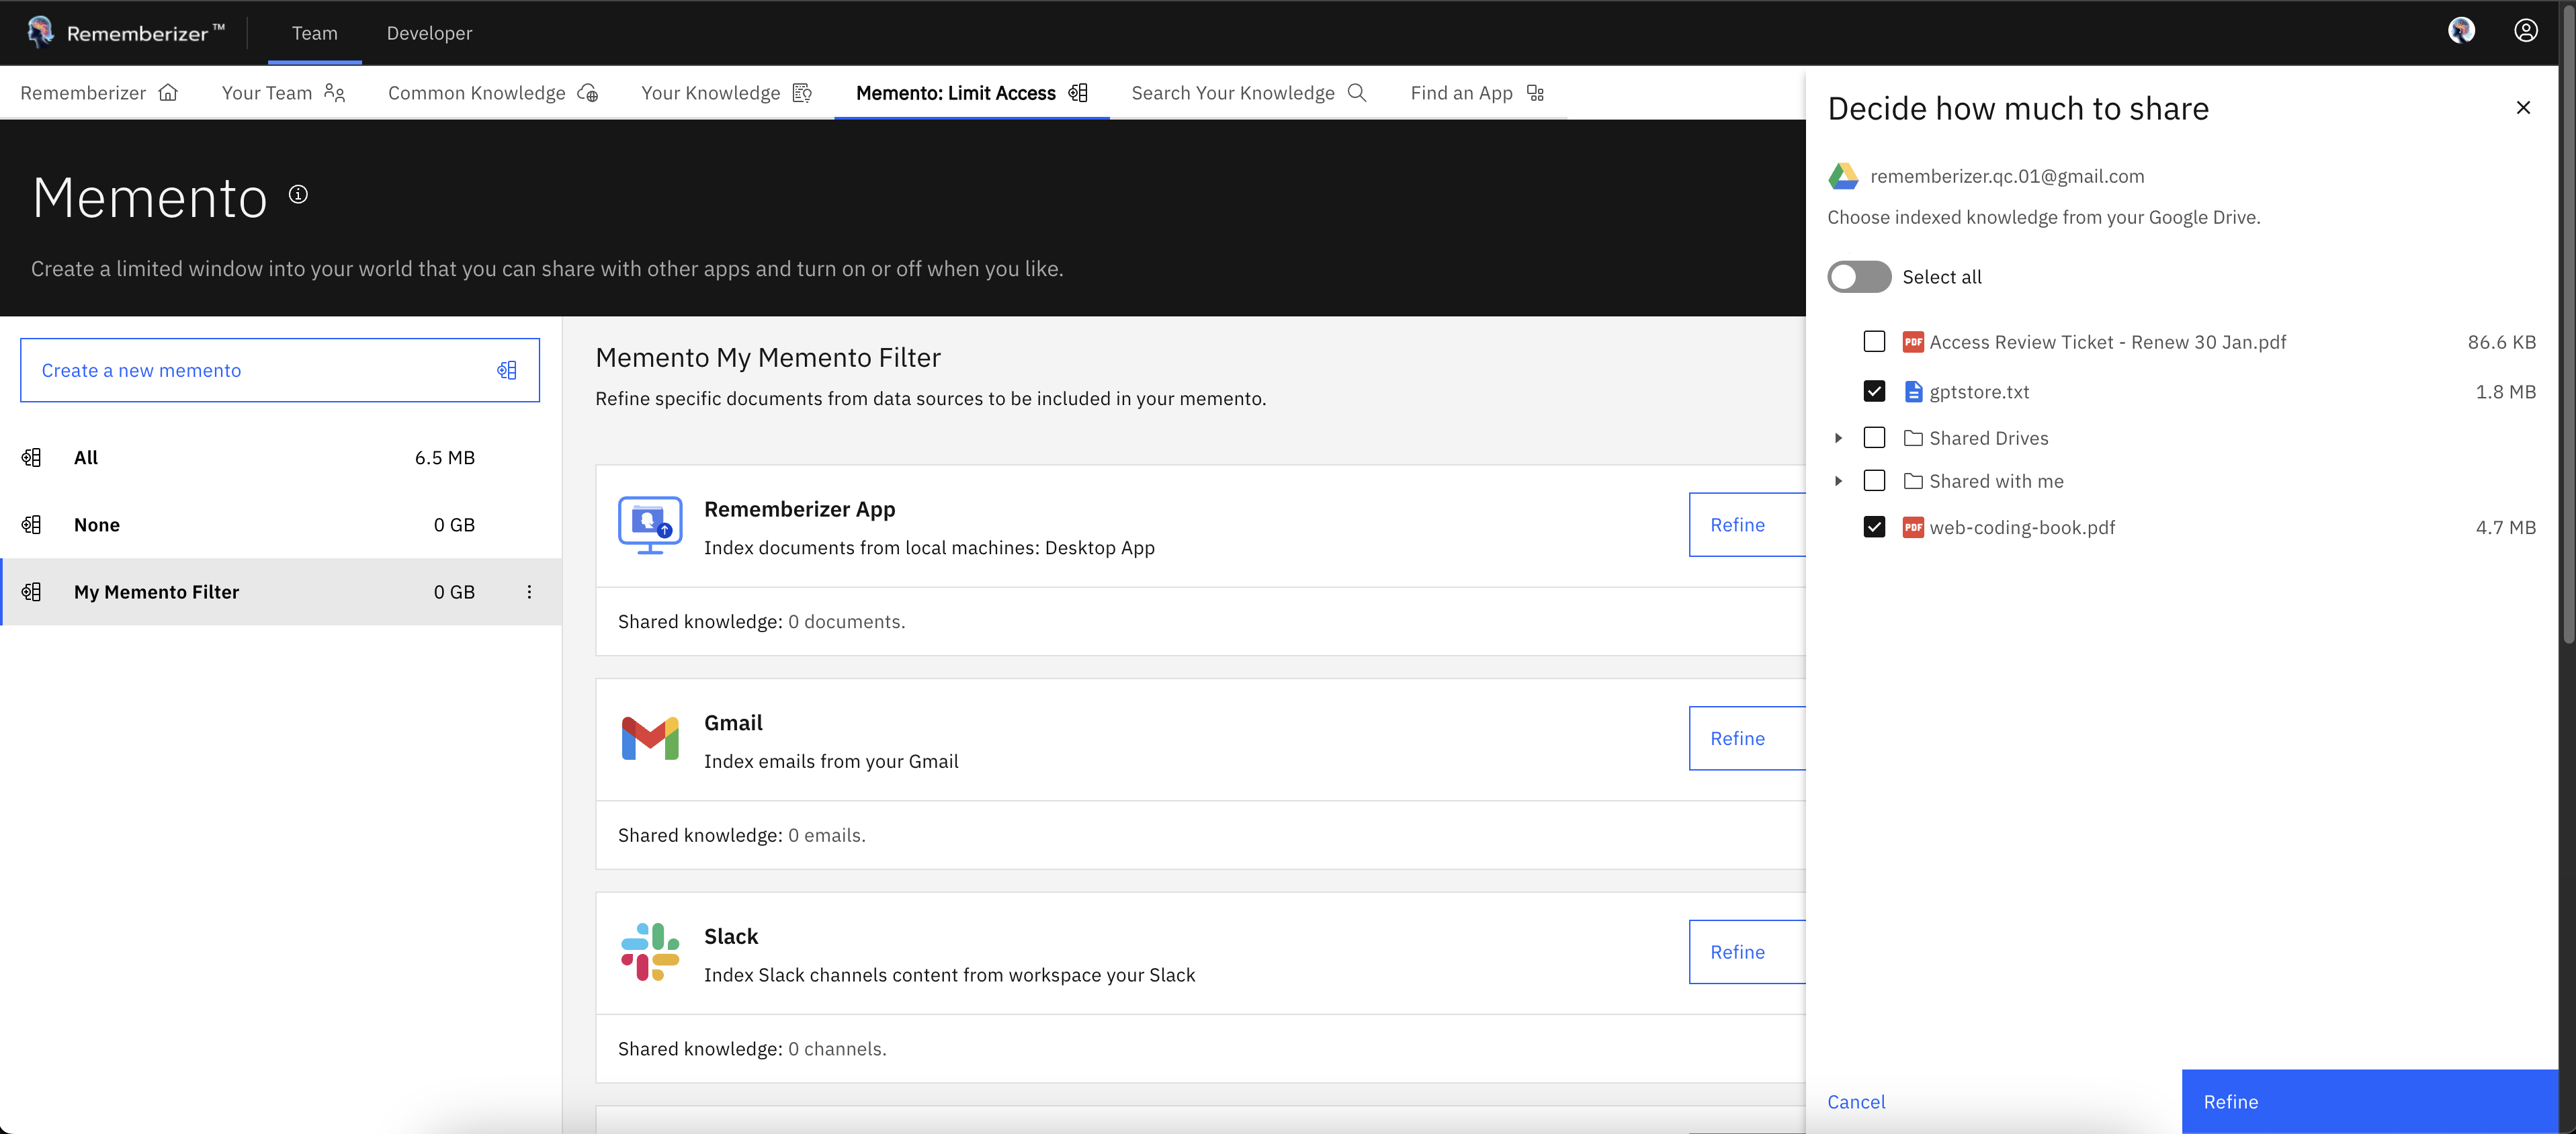Screen dimensions: 2576x1134
Task: Click the Memento info icon
Action: pos(298,195)
